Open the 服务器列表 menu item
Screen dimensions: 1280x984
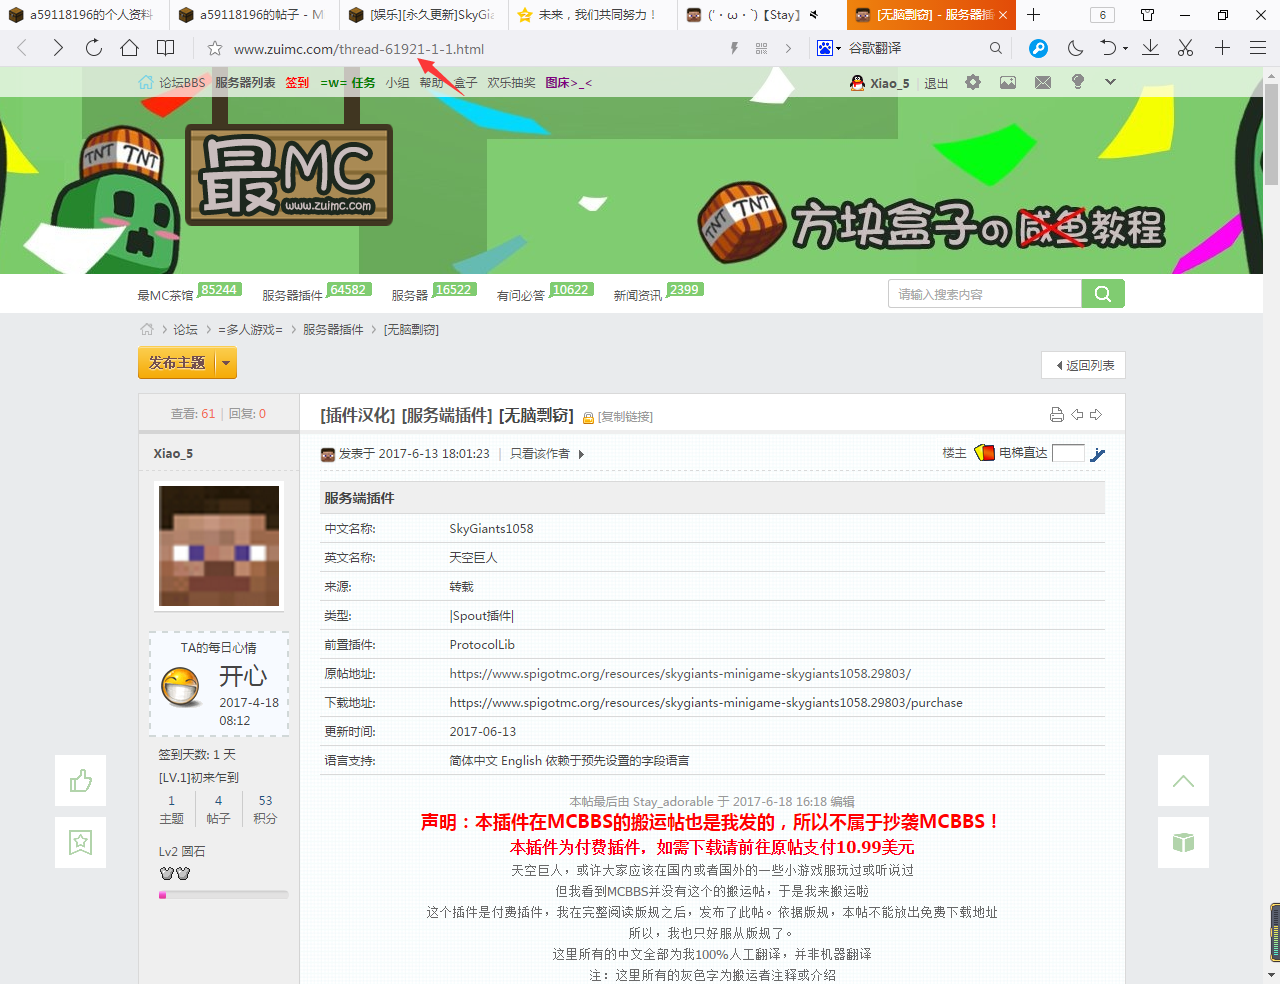pyautogui.click(x=245, y=82)
